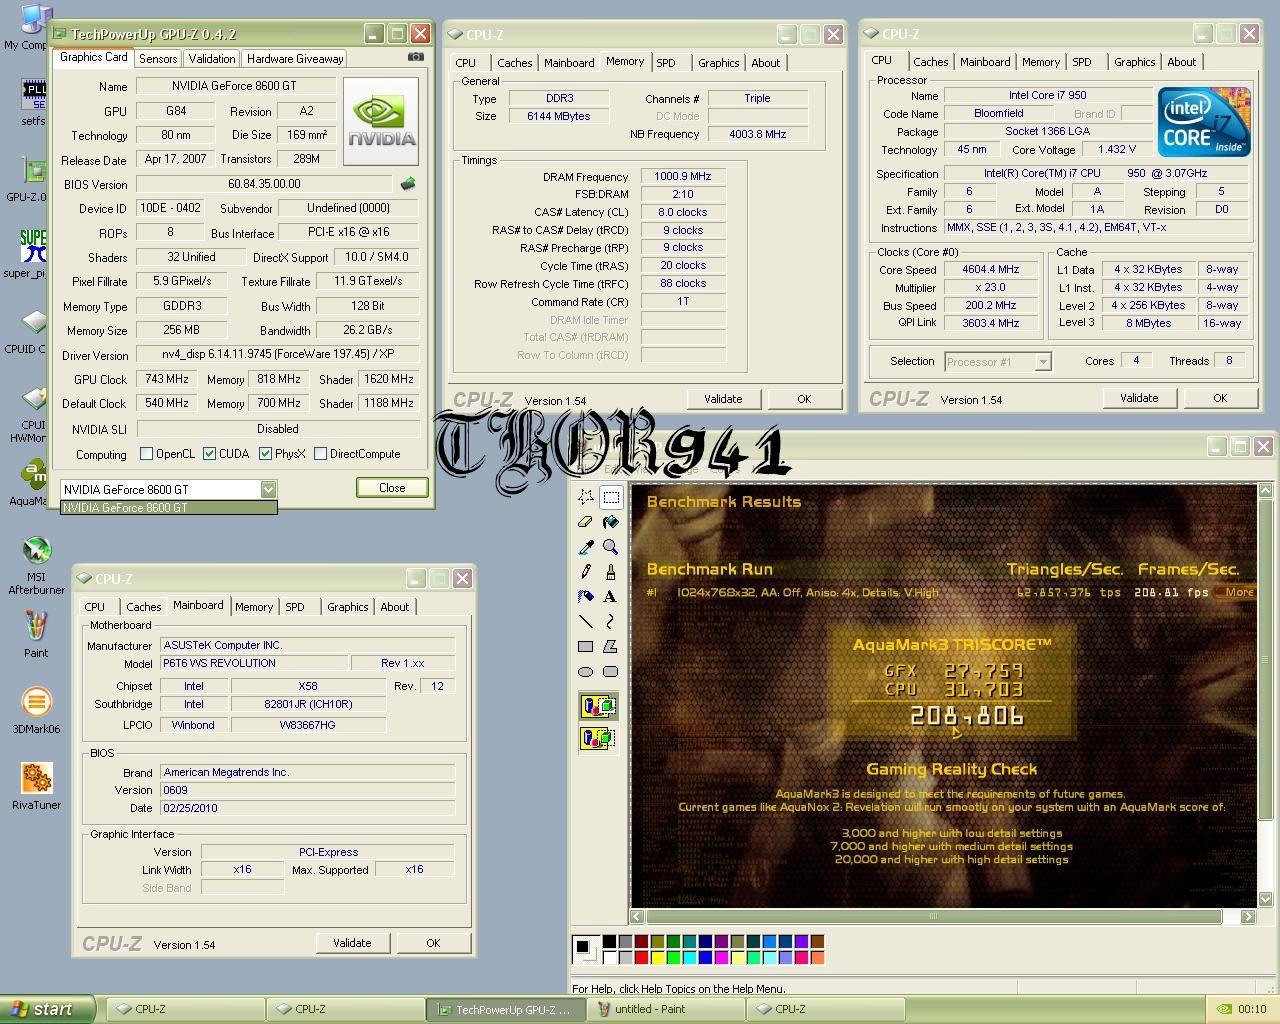The height and width of the screenshot is (1024, 1280).
Task: Choose the opaque selection option in Paint
Action: [598, 707]
